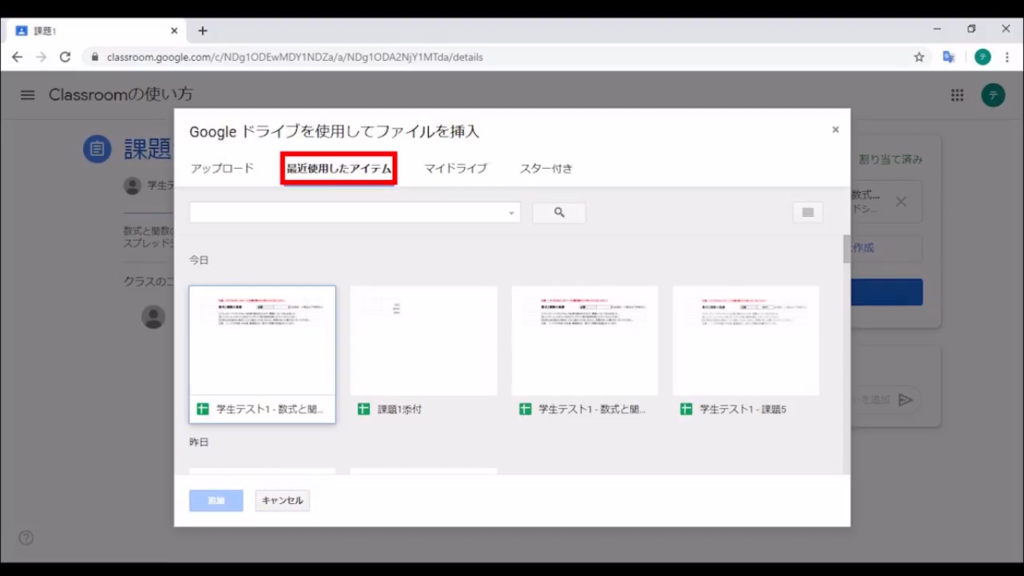Click the file list scrollbar in dialog
This screenshot has height=576, width=1024.
pos(846,249)
